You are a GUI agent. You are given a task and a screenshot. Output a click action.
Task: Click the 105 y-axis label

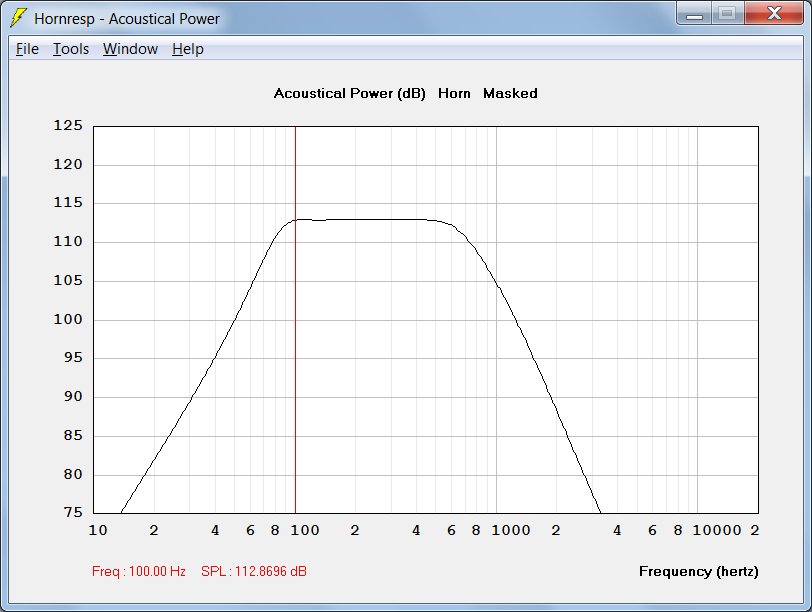click(68, 280)
